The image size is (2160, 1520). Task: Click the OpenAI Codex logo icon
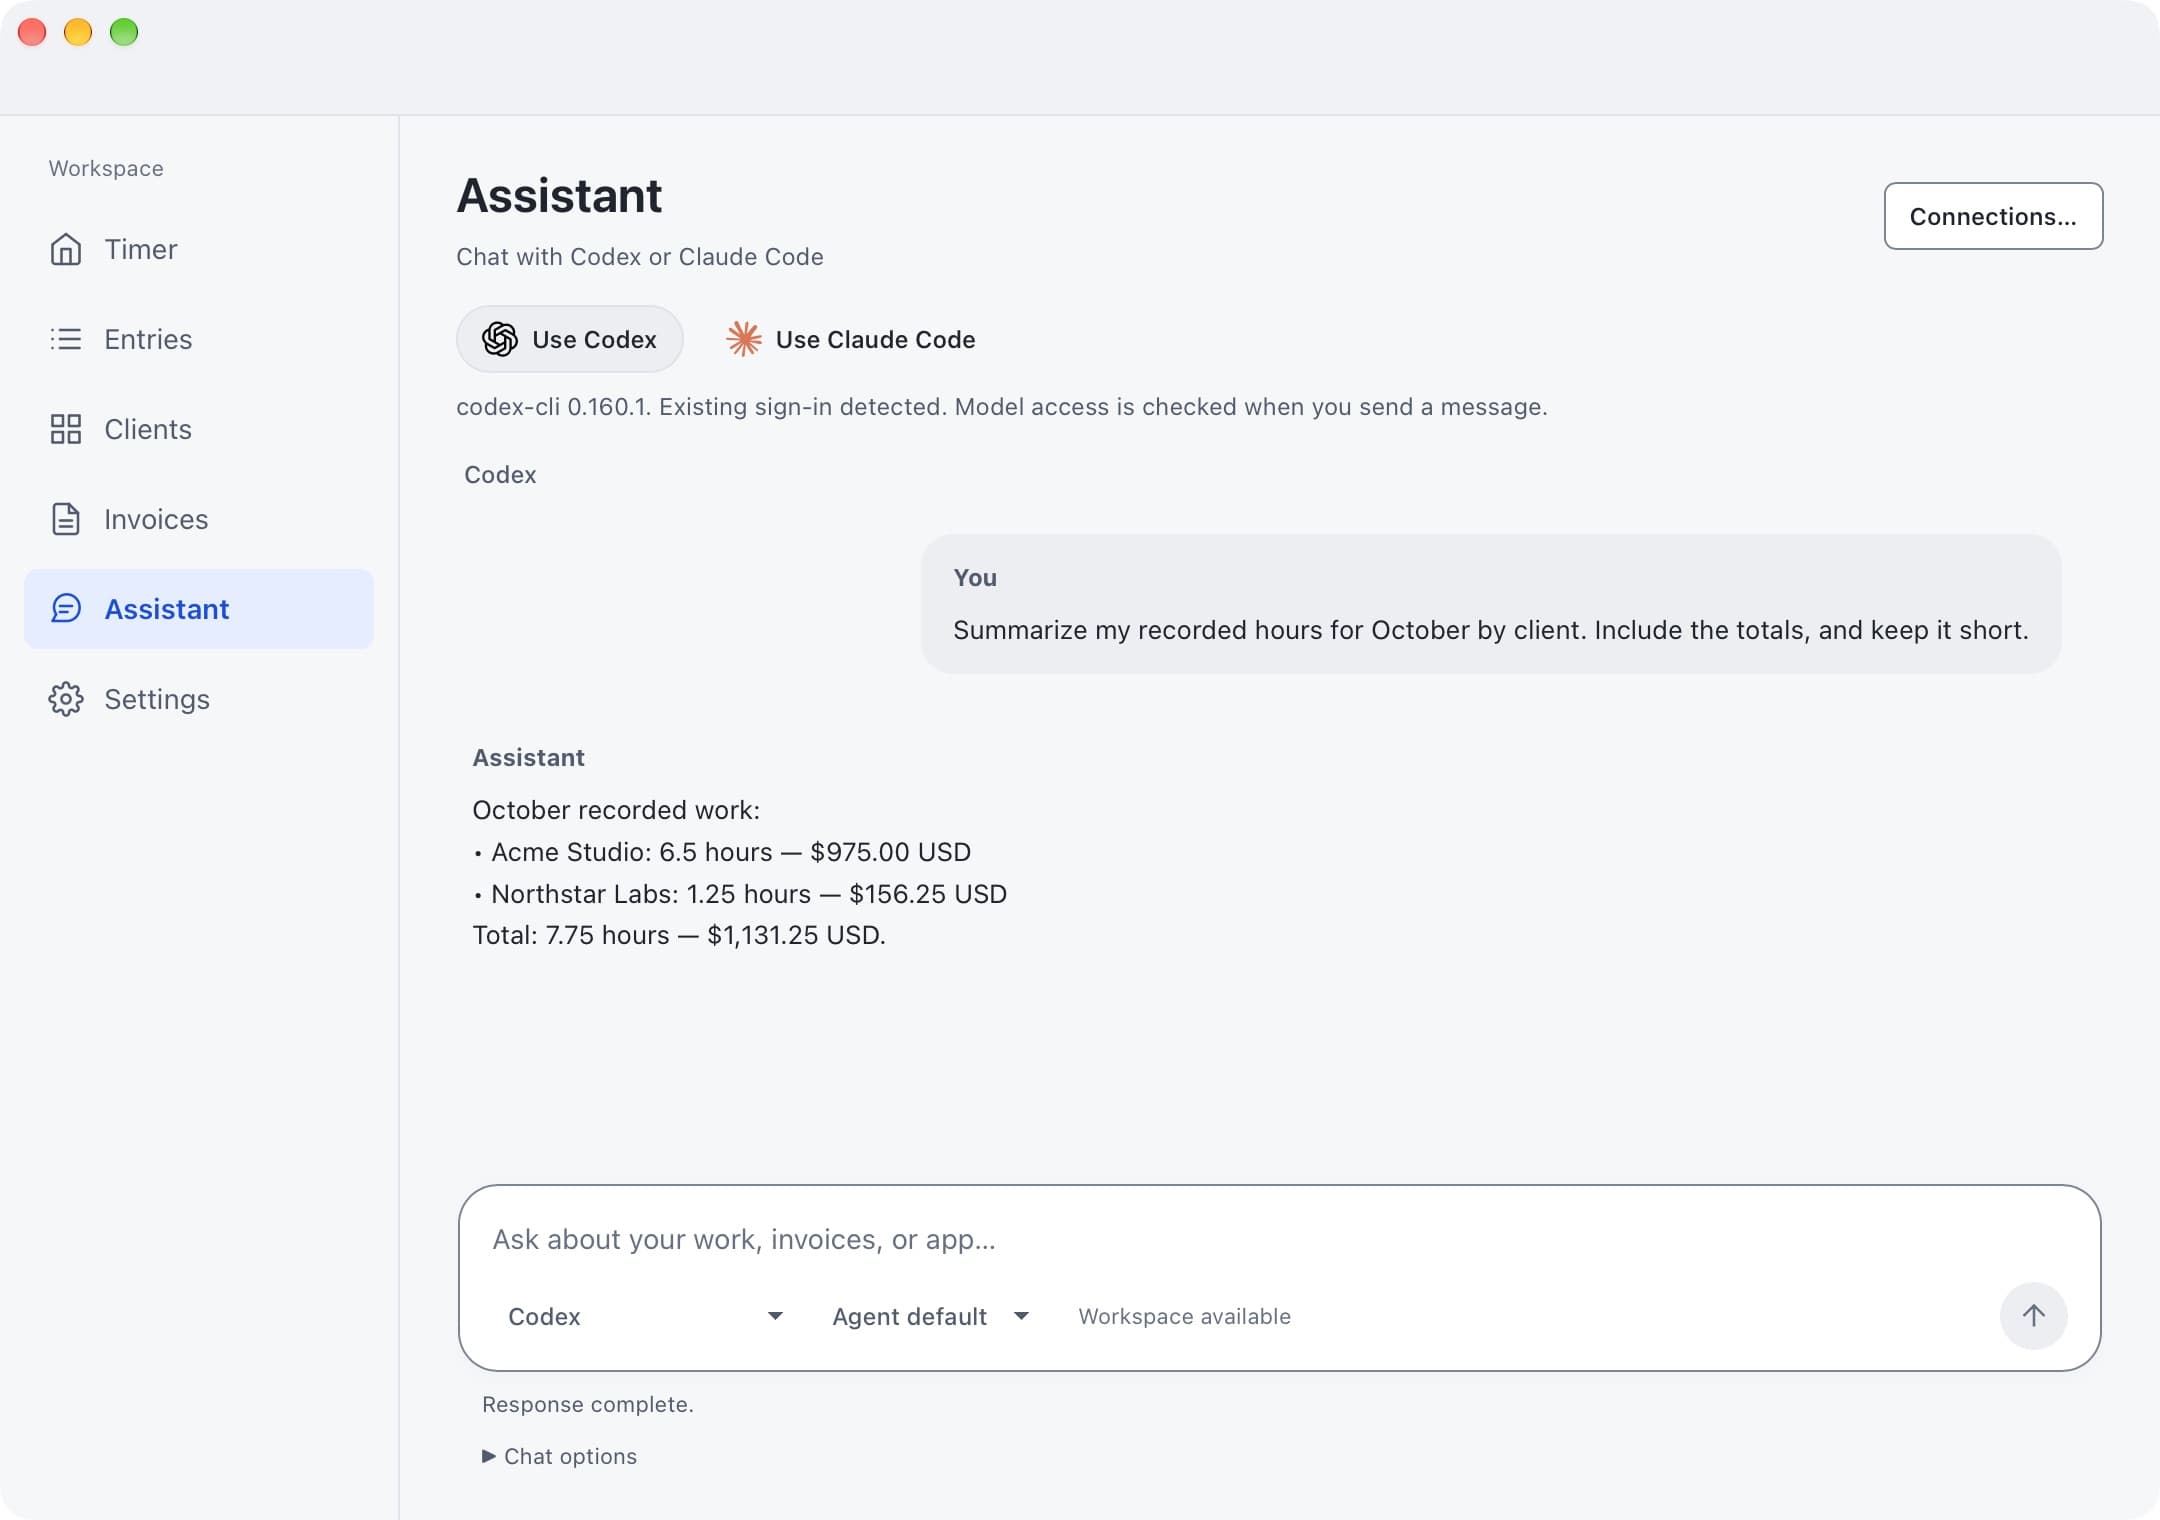click(x=500, y=339)
